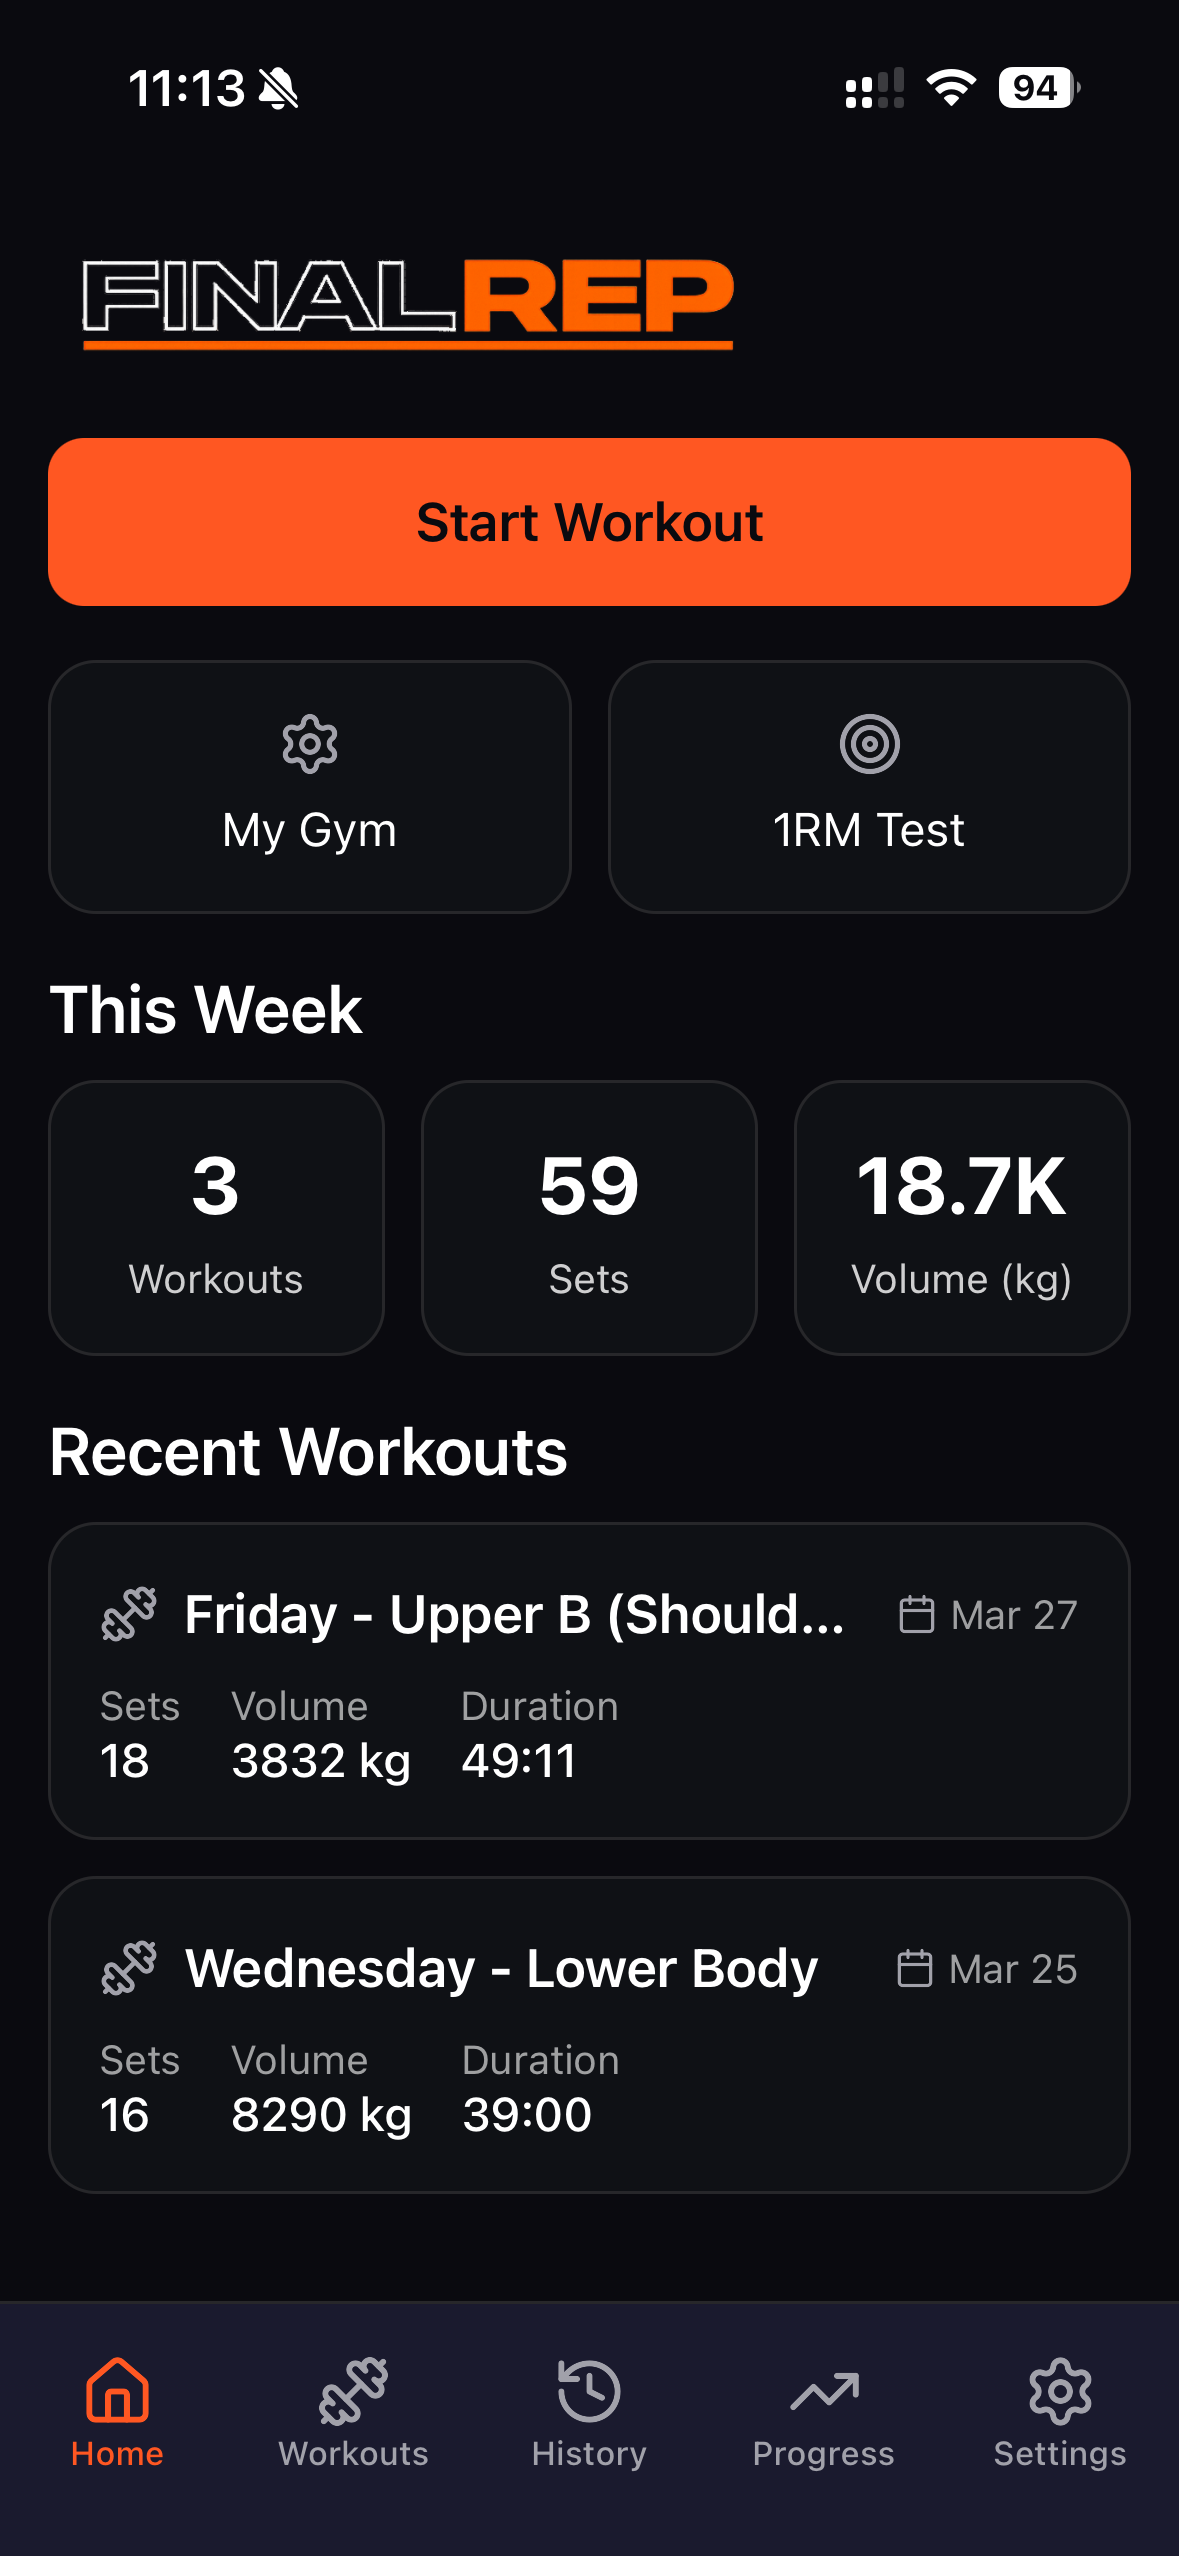1179x2556 pixels.
Task: Open the 1RM Test label
Action: [869, 830]
